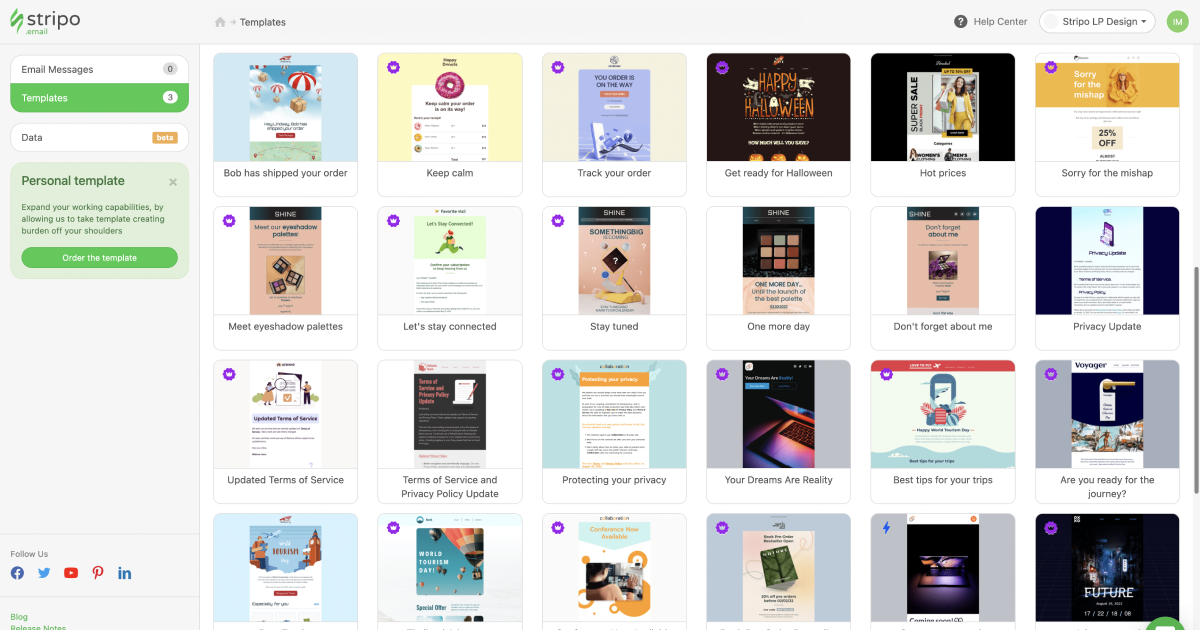The height and width of the screenshot is (630, 1200).
Task: Open the One more day template thumbnail
Action: click(x=778, y=261)
